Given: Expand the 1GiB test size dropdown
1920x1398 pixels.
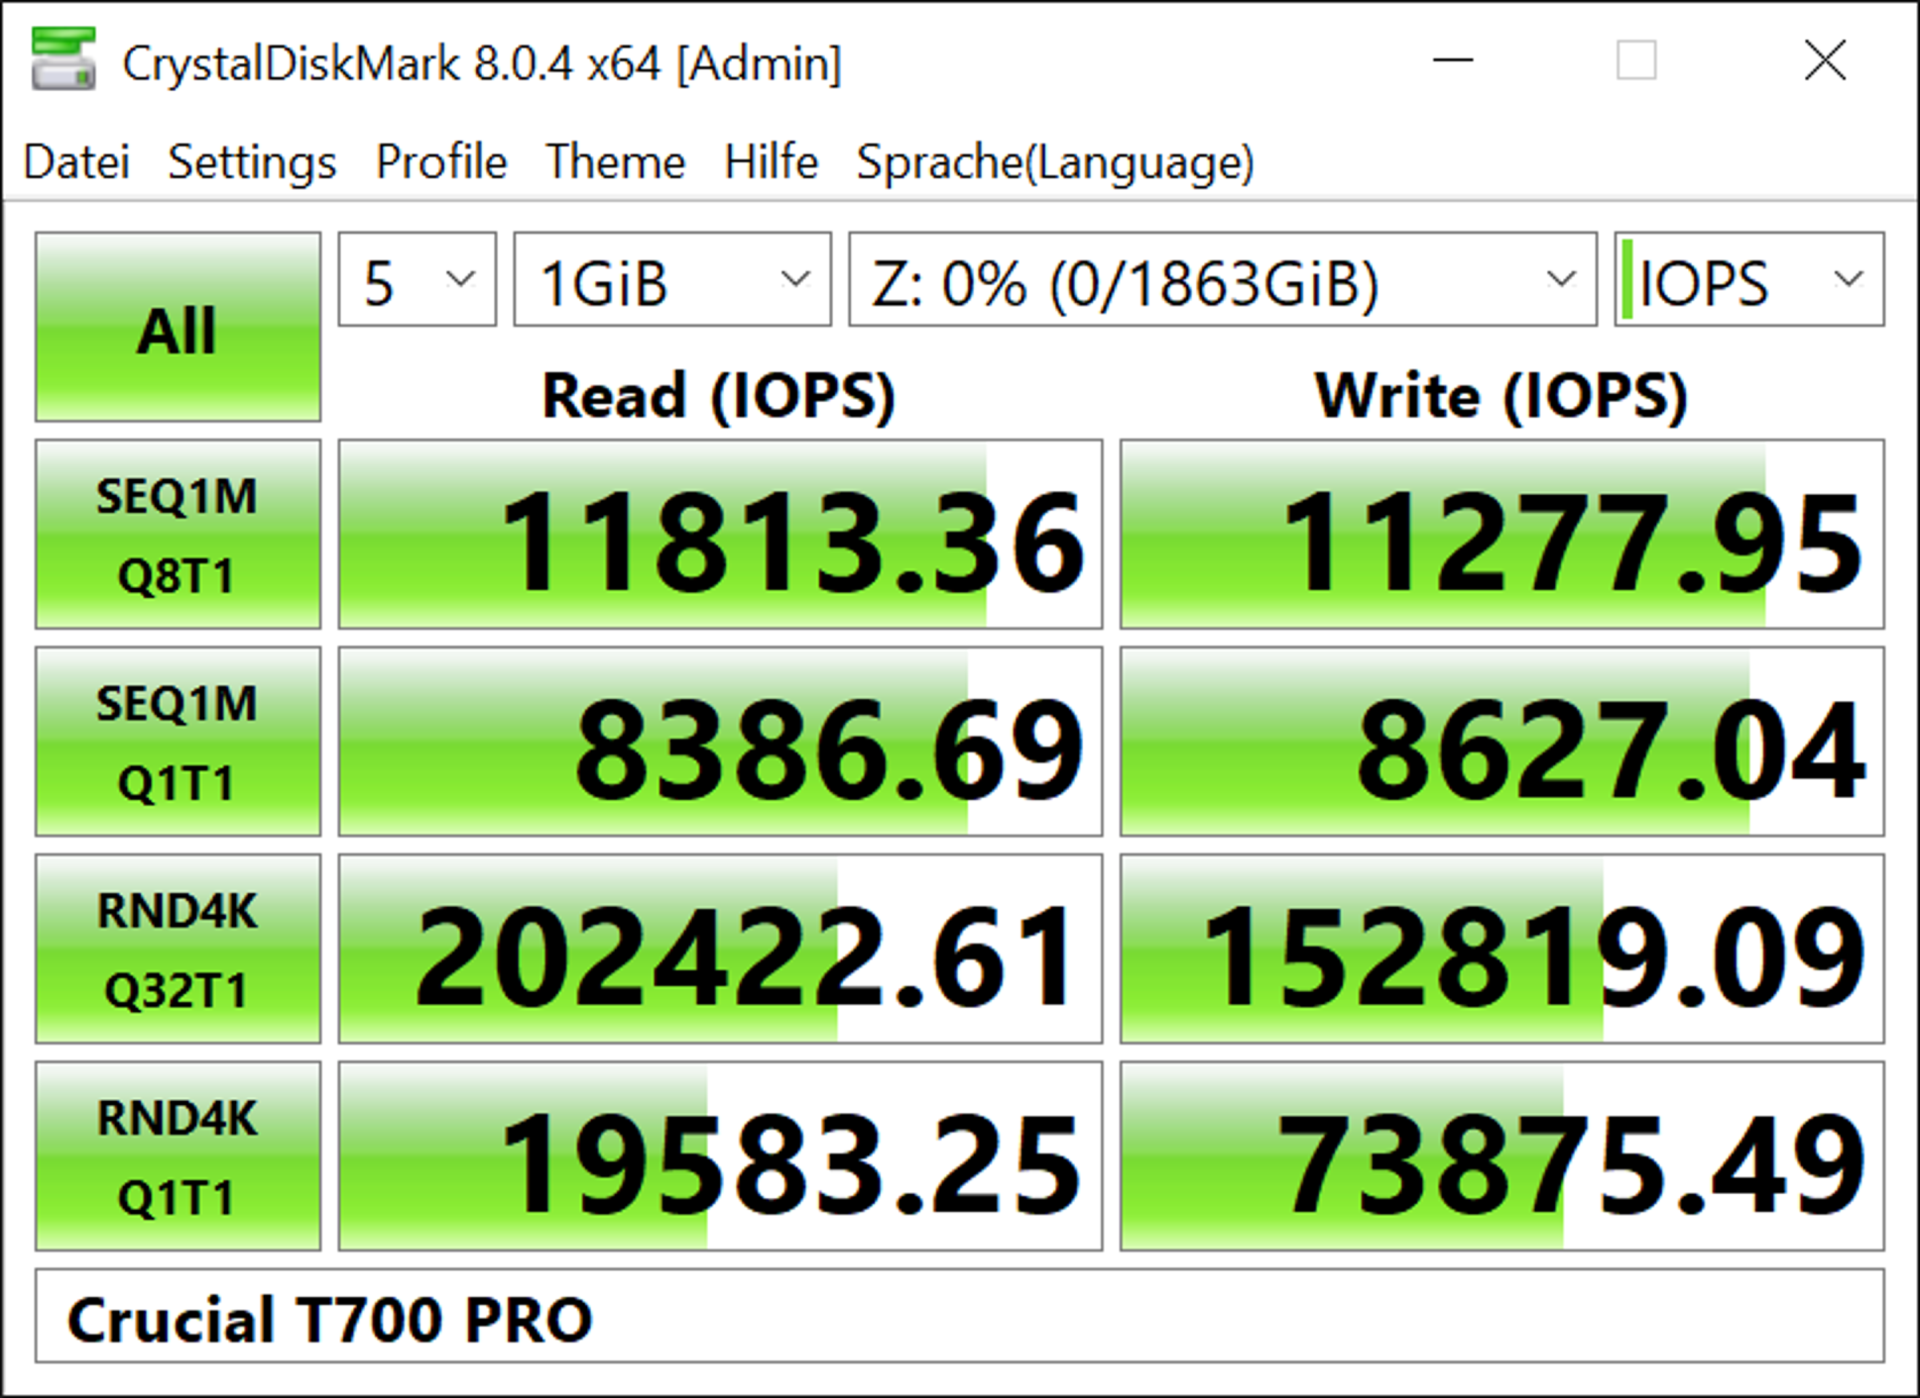Looking at the screenshot, I should tap(672, 280).
